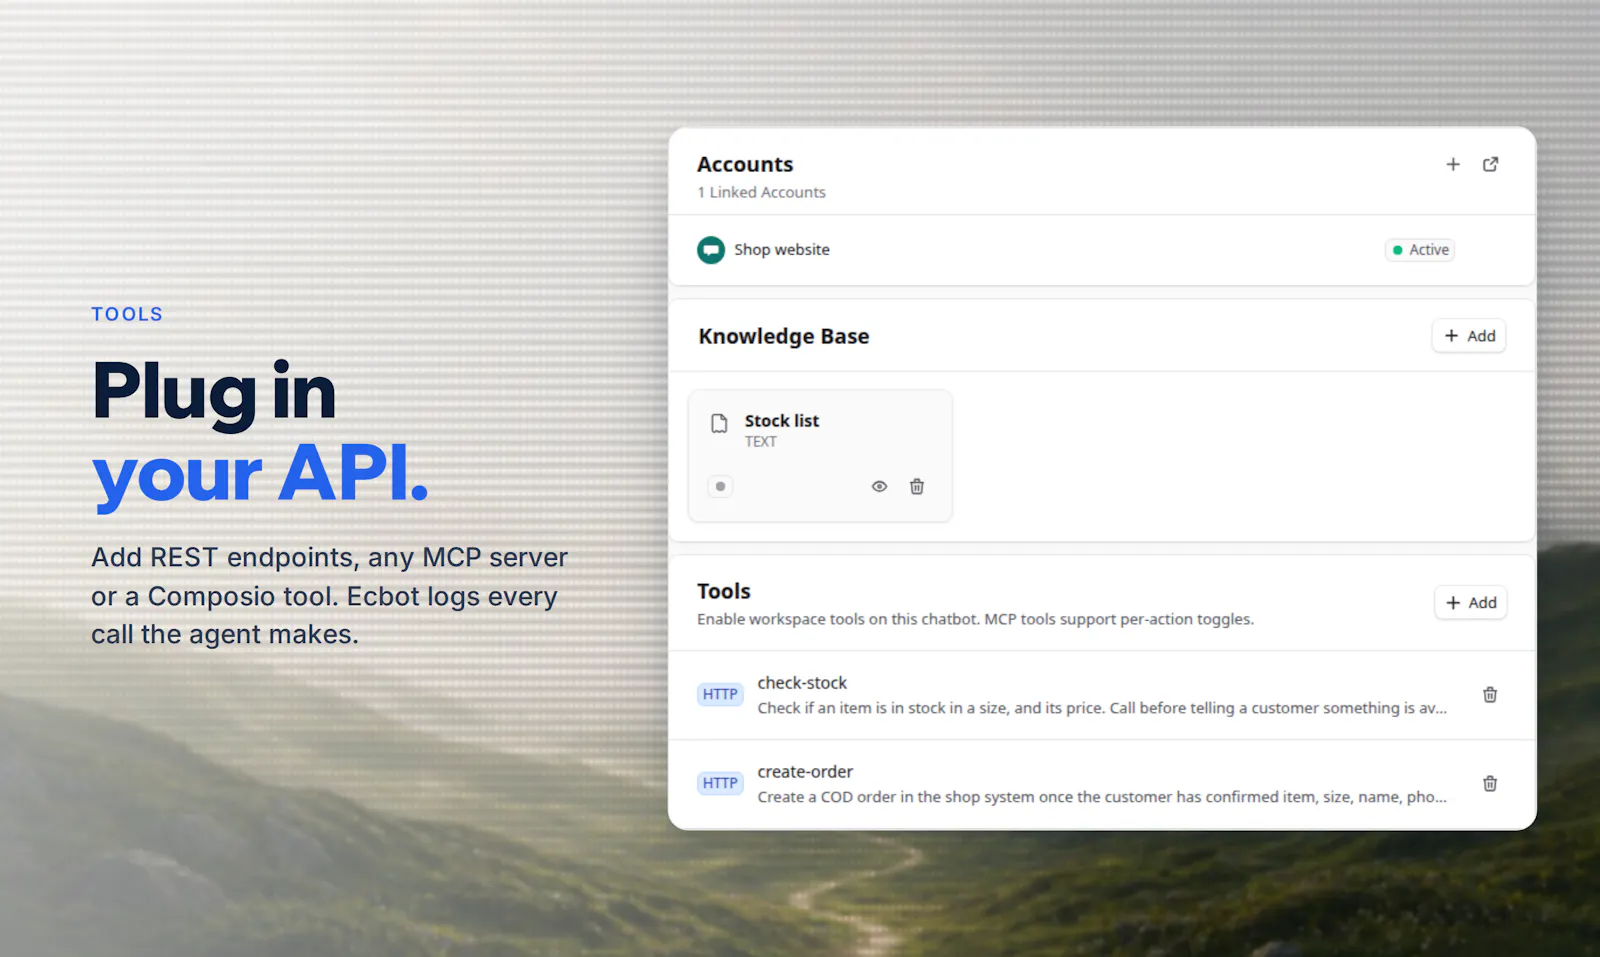Screen dimensions: 1600x957
Task: Delete the check-stock tool
Action: 1490,695
